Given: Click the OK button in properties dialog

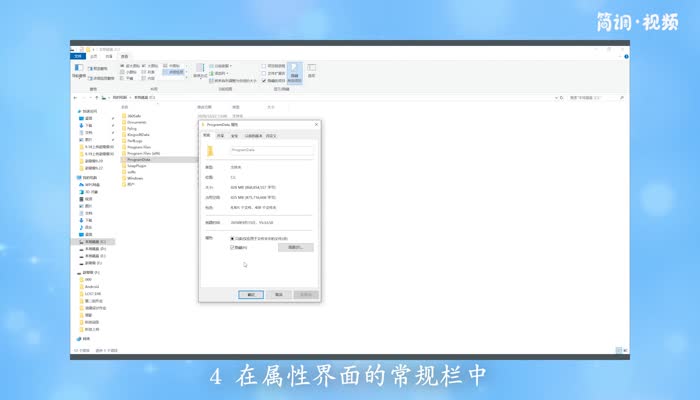Looking at the screenshot, I should click(250, 294).
